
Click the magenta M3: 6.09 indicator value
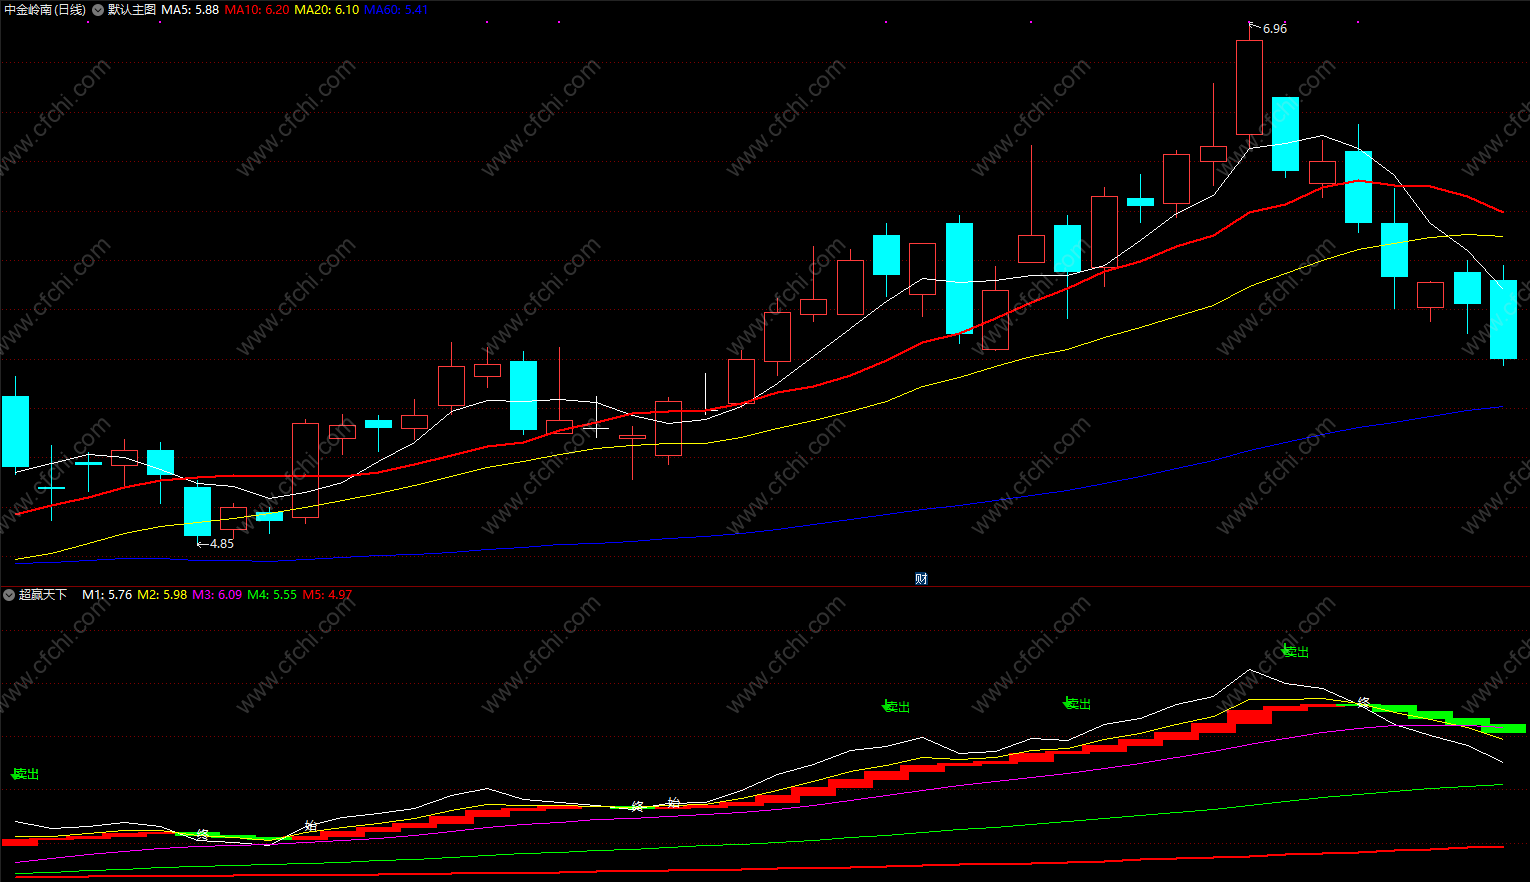(217, 595)
